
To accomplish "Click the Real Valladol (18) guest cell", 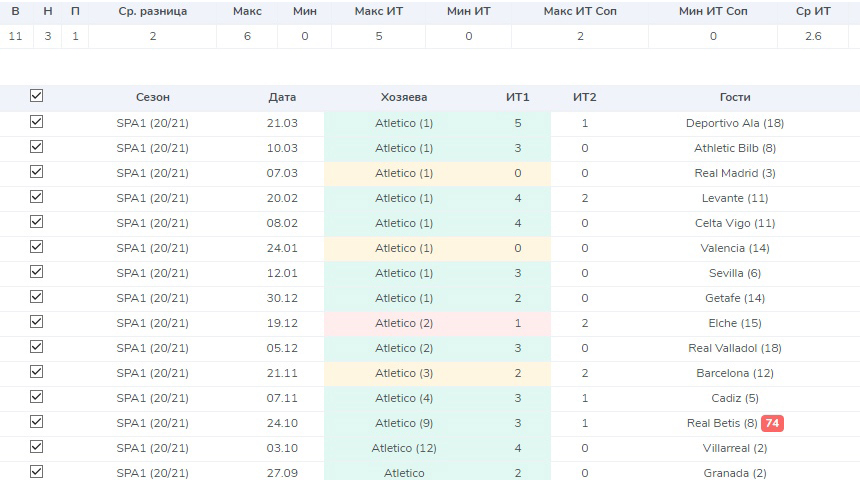I will pyautogui.click(x=734, y=348).
